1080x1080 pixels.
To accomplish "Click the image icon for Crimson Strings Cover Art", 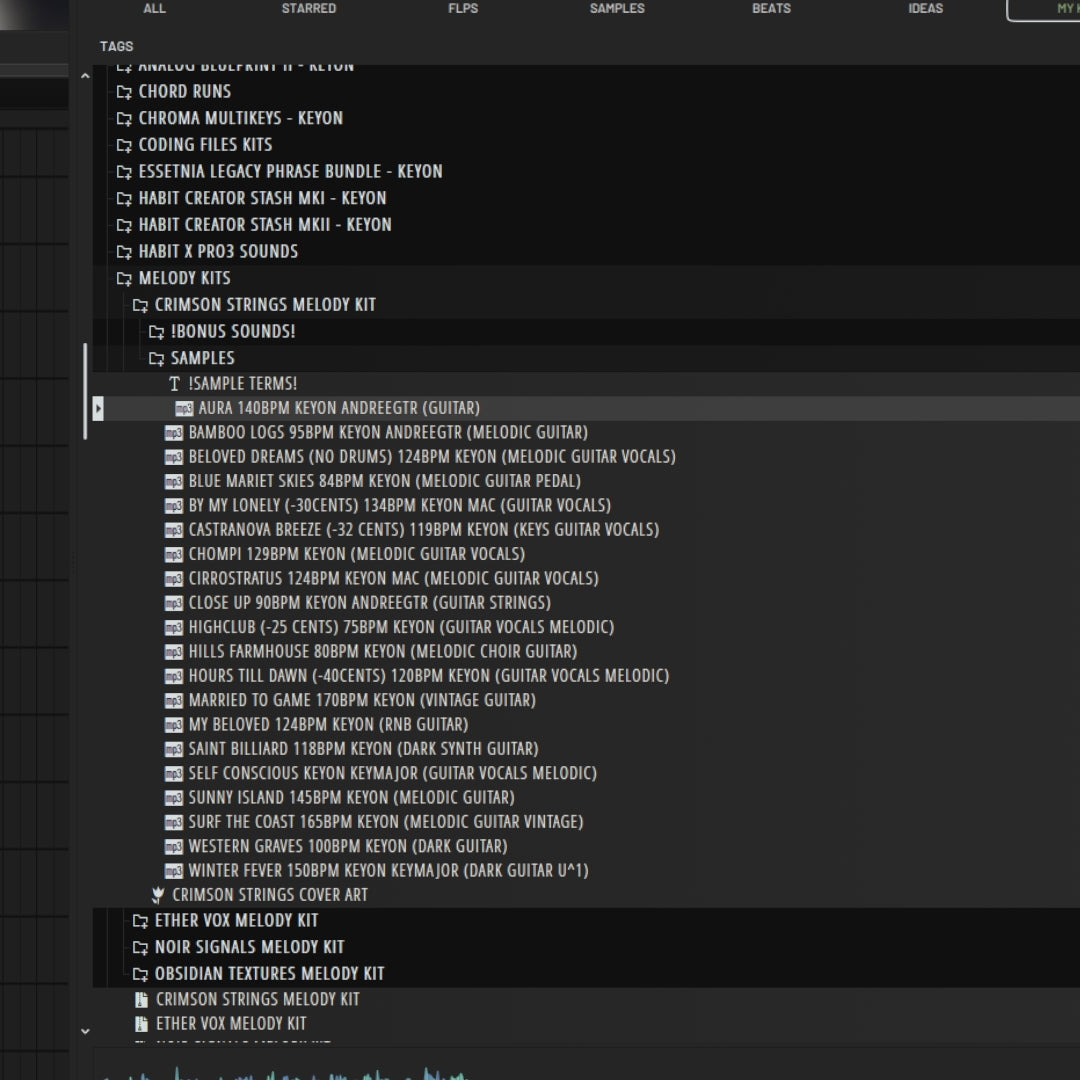I will 157,895.
